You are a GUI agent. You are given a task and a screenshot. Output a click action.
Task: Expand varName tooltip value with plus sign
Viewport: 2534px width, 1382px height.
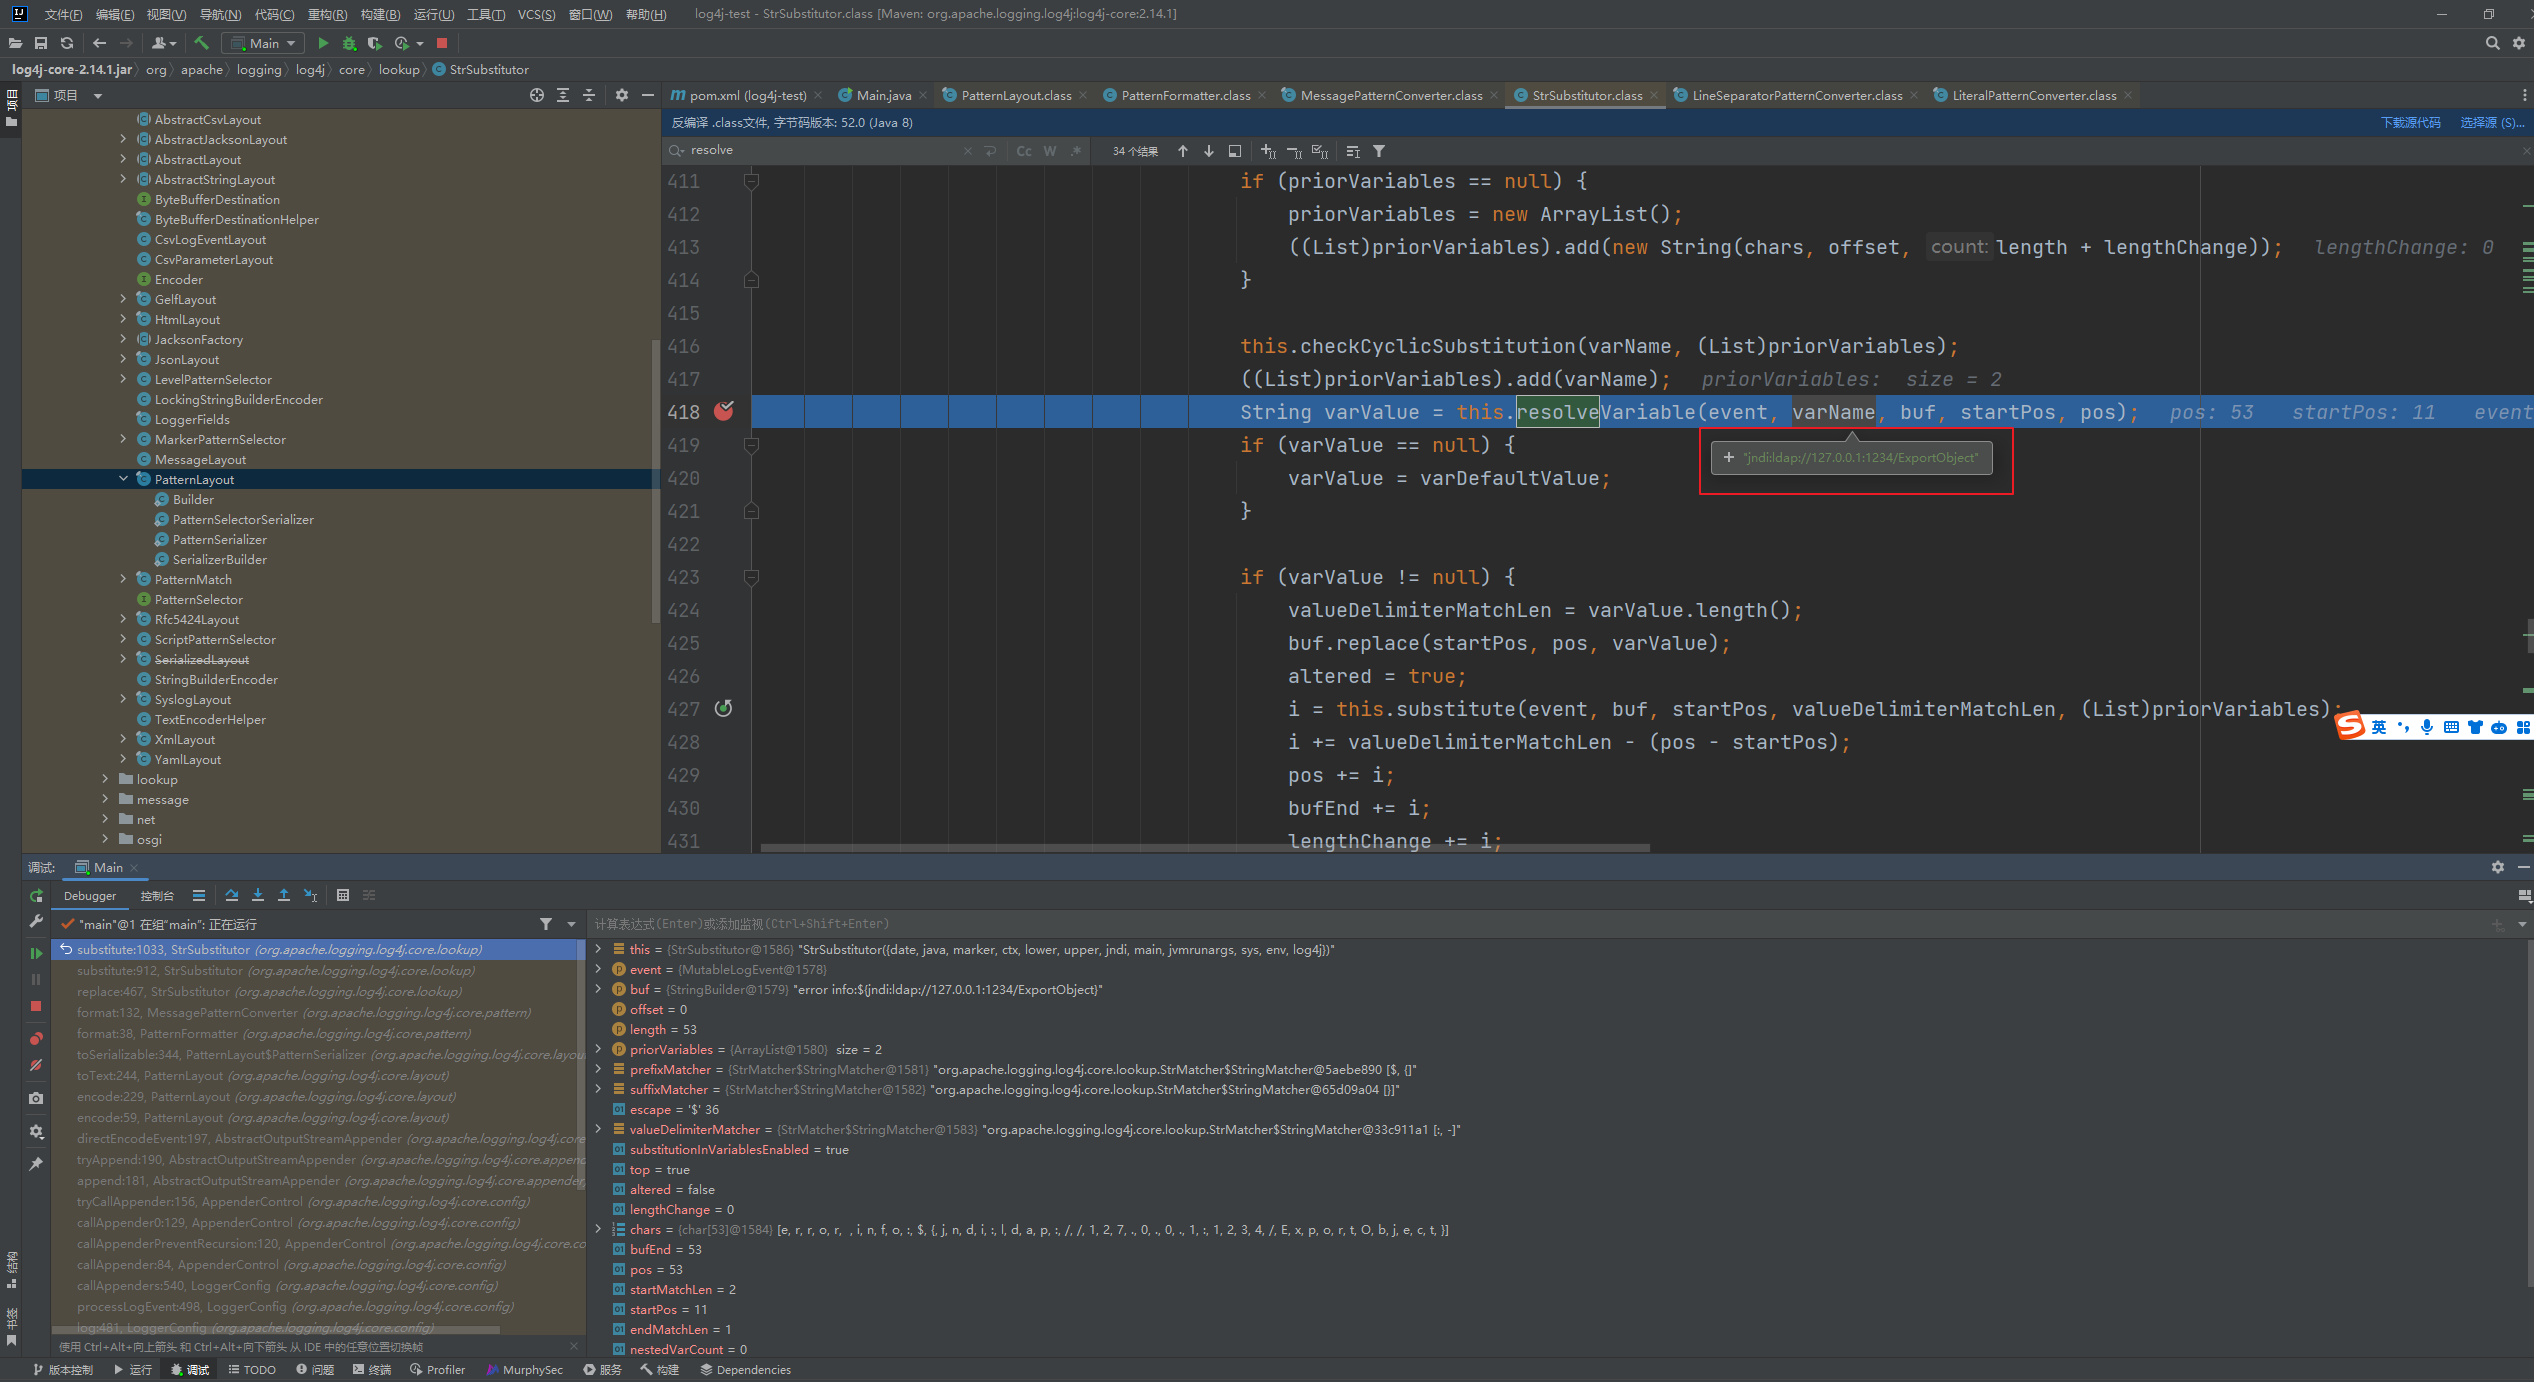tap(1729, 458)
